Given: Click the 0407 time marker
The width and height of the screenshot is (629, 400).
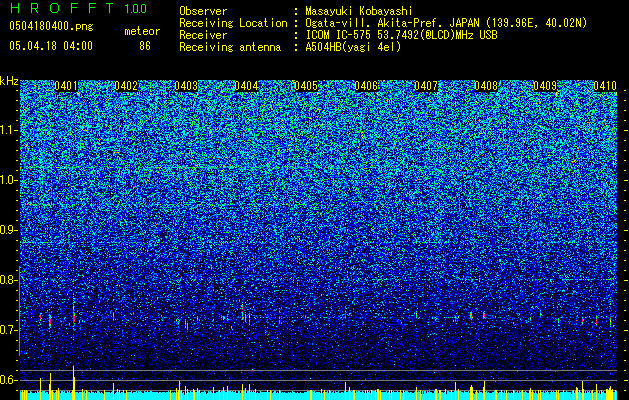Looking at the screenshot, I should (x=426, y=86).
